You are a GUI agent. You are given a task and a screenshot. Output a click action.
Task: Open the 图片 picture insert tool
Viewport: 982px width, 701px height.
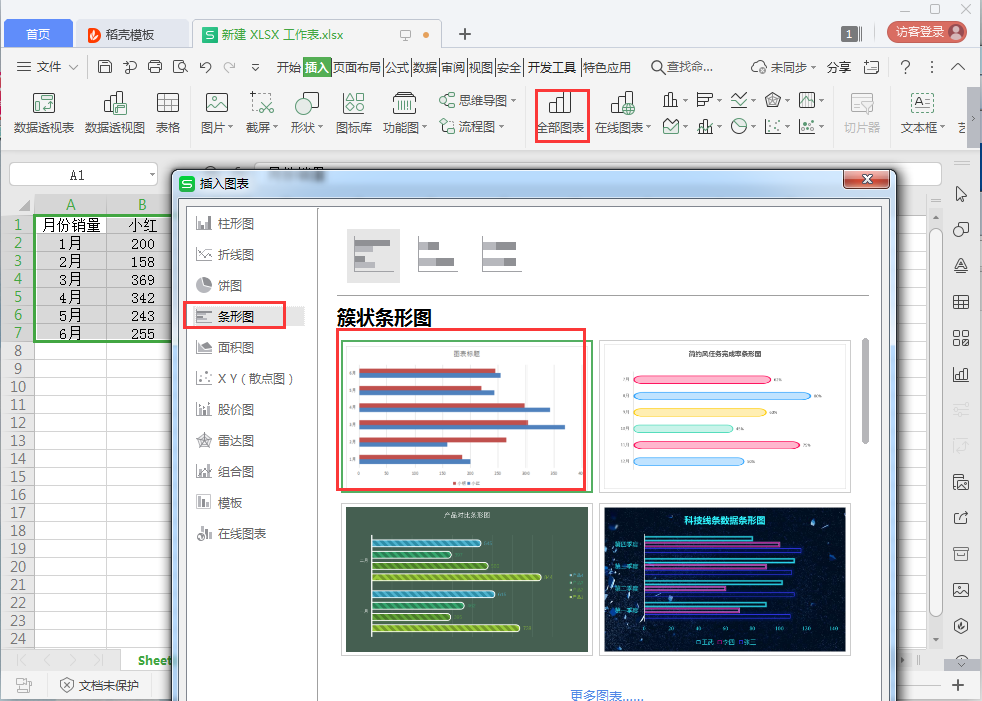217,113
